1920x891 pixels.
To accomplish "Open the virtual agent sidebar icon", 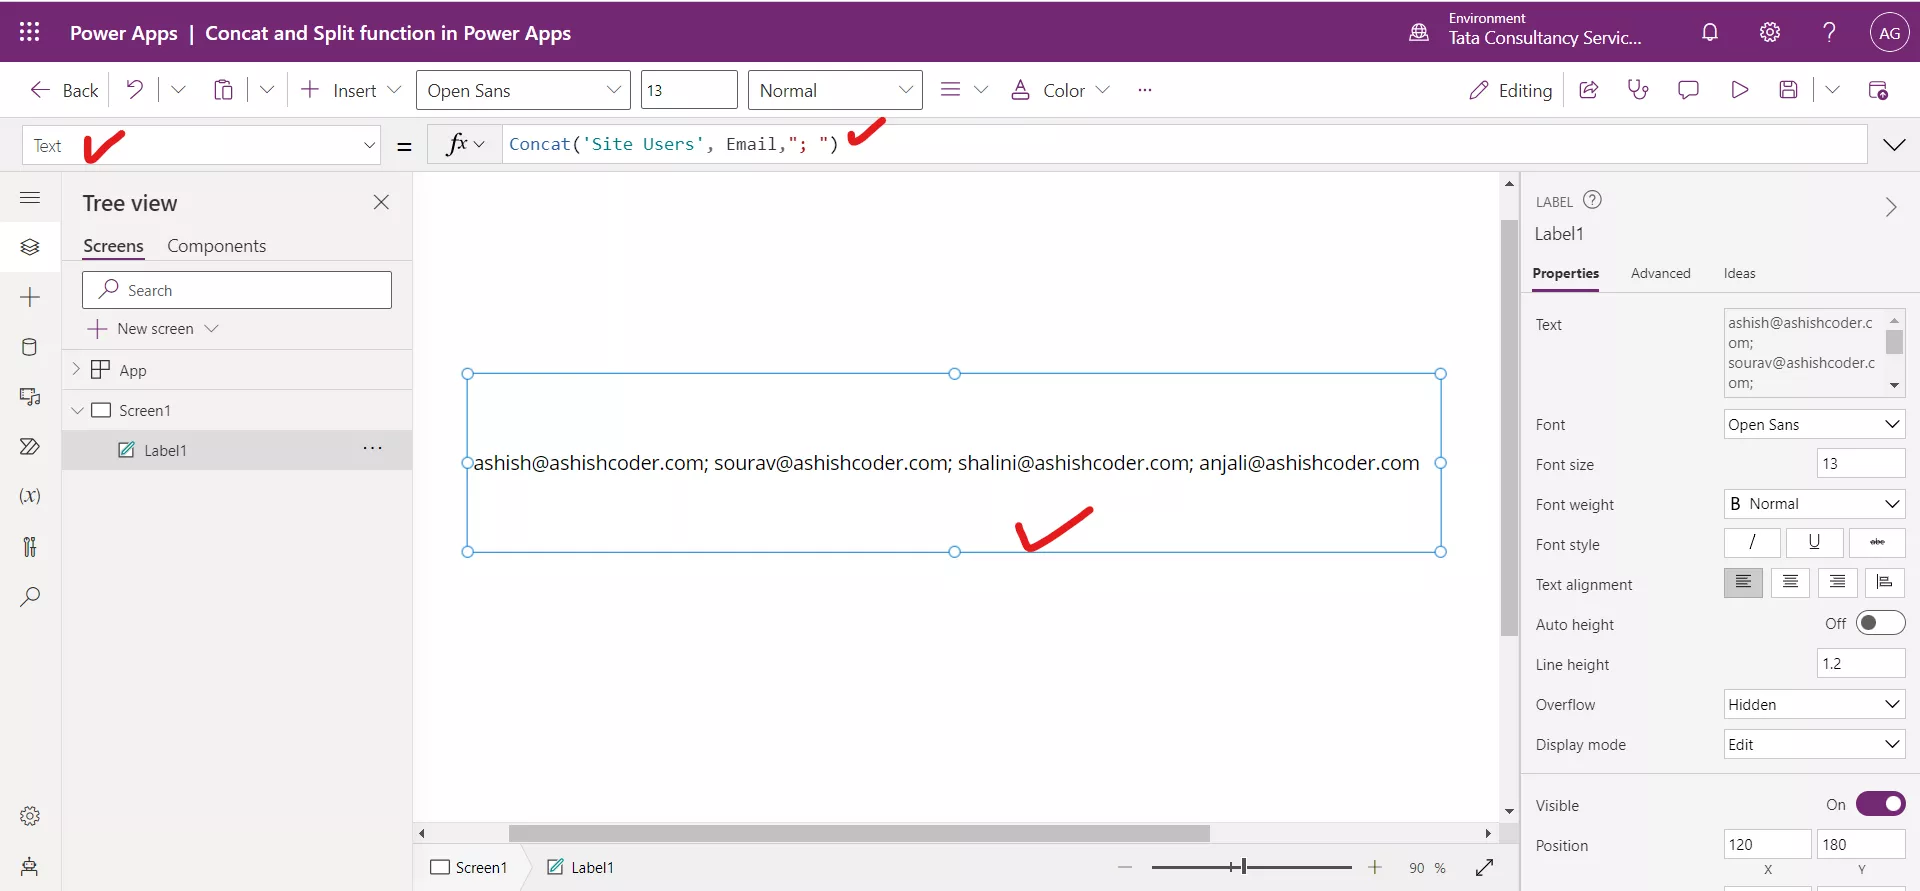I will (x=30, y=866).
